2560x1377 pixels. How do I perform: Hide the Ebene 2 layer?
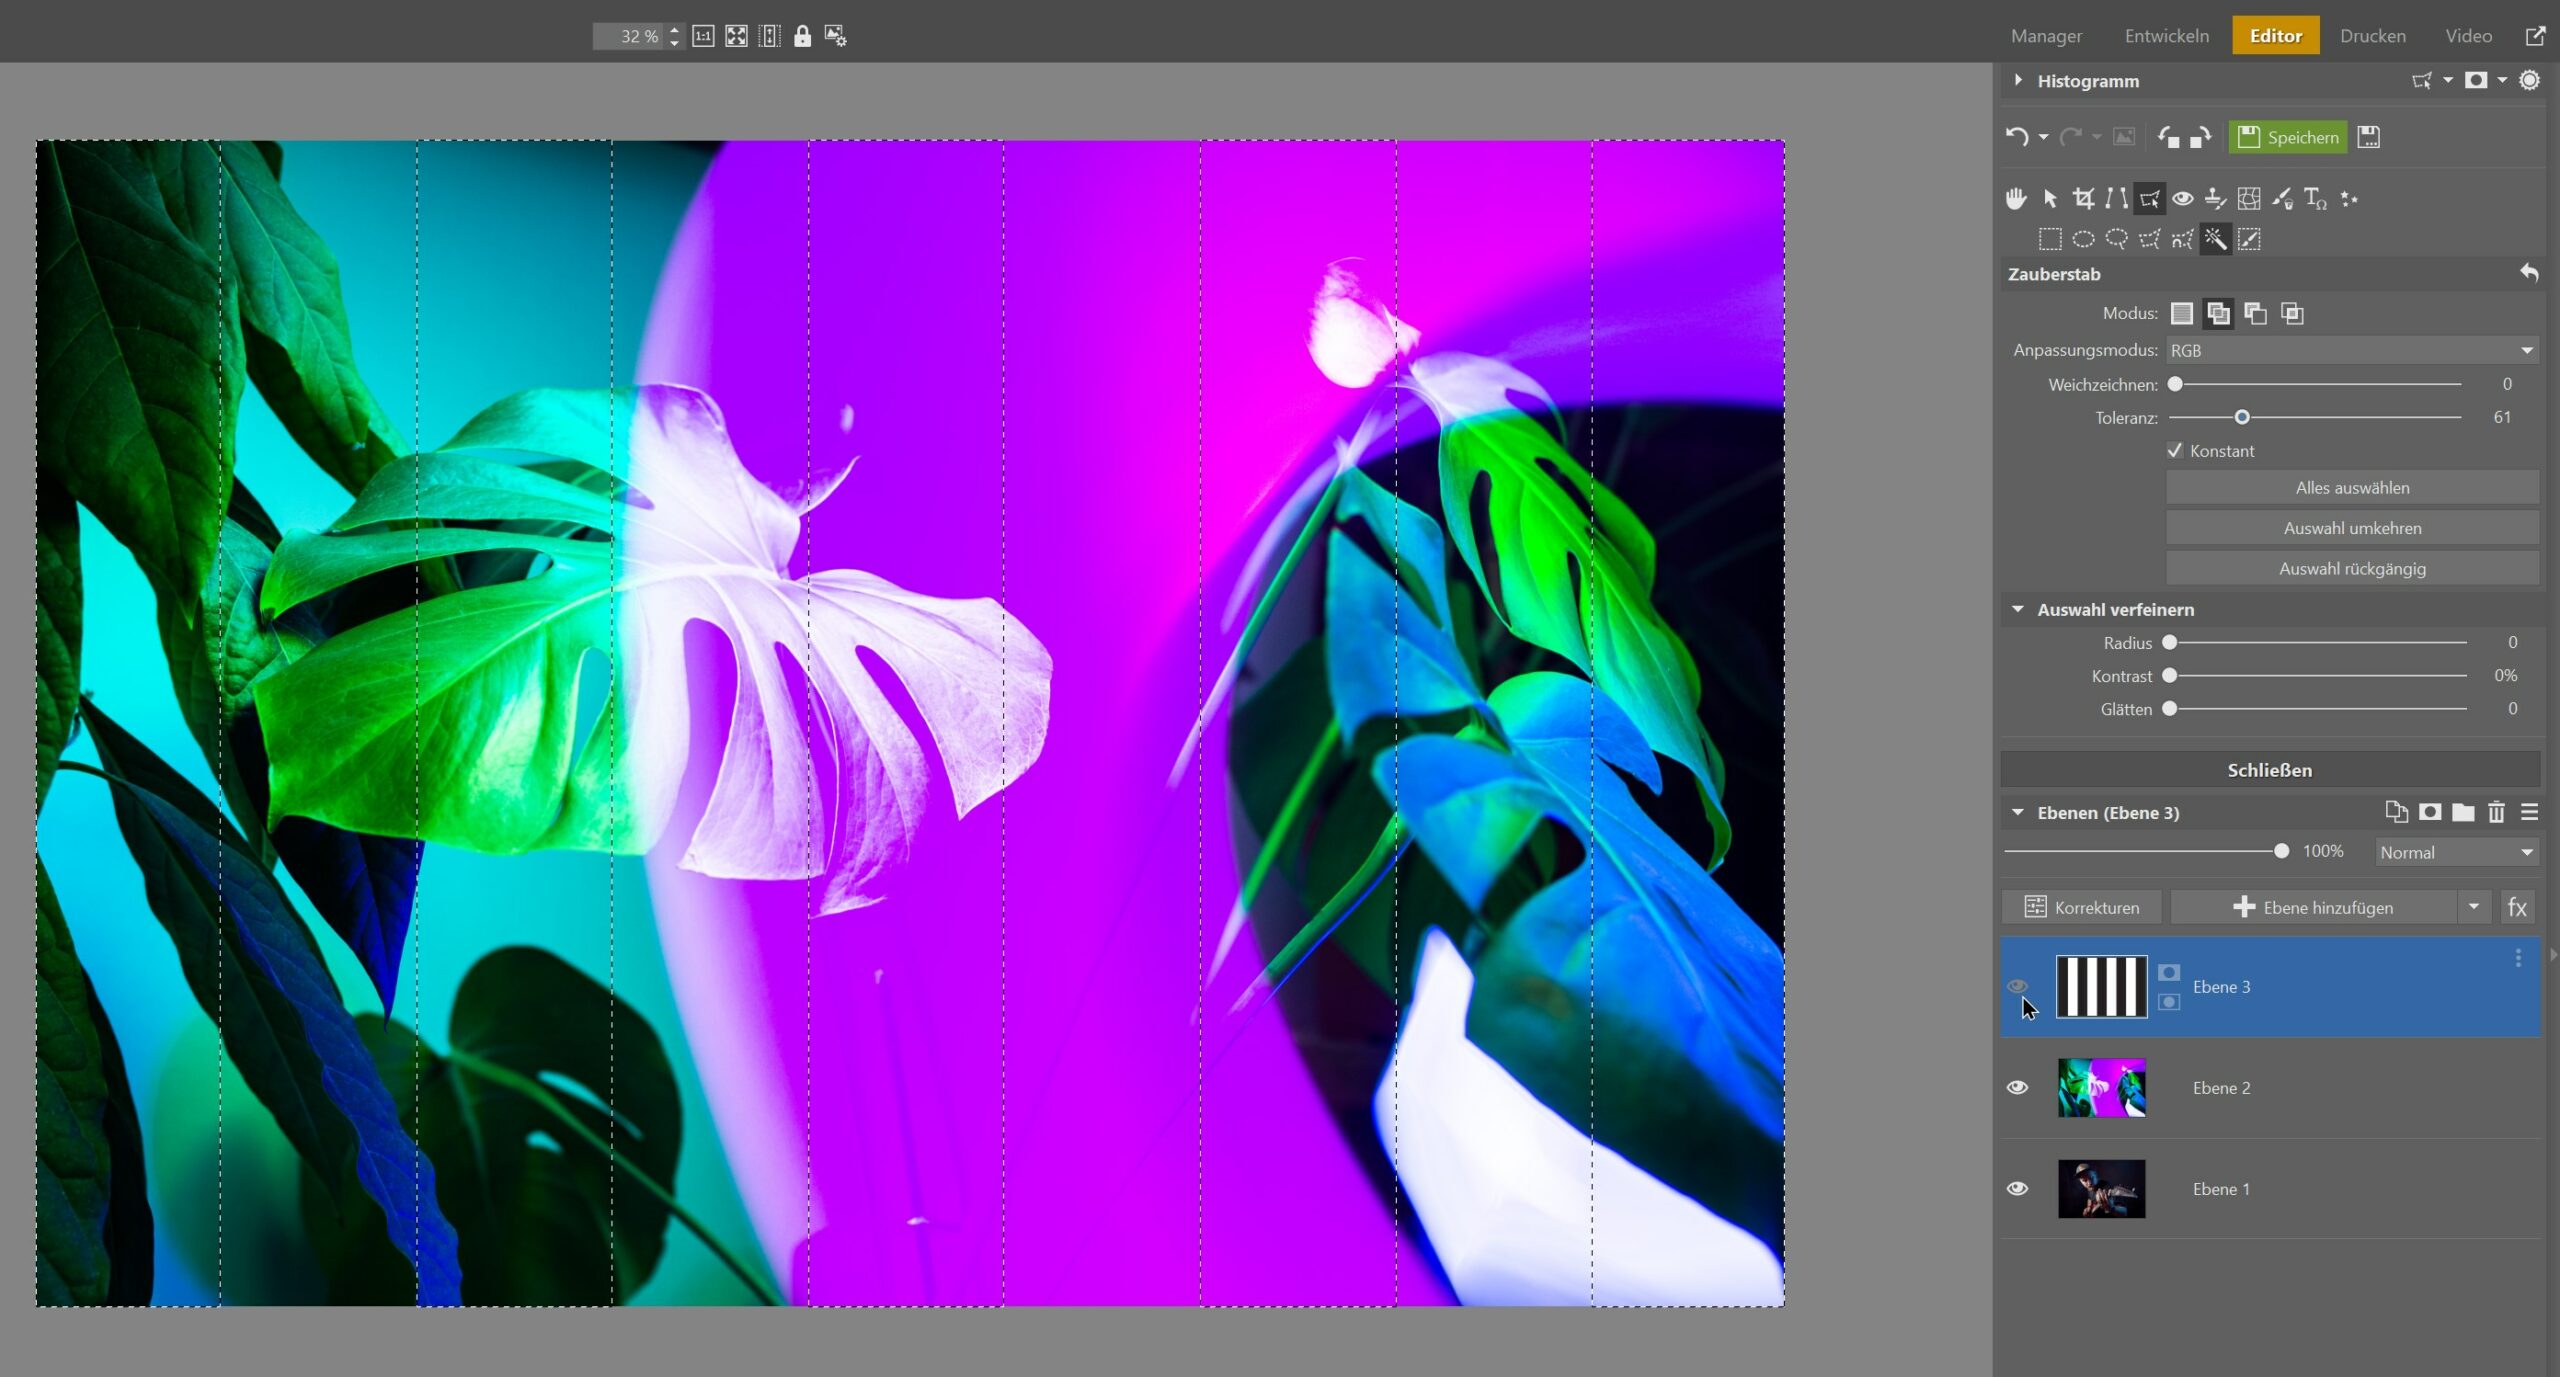2017,1087
